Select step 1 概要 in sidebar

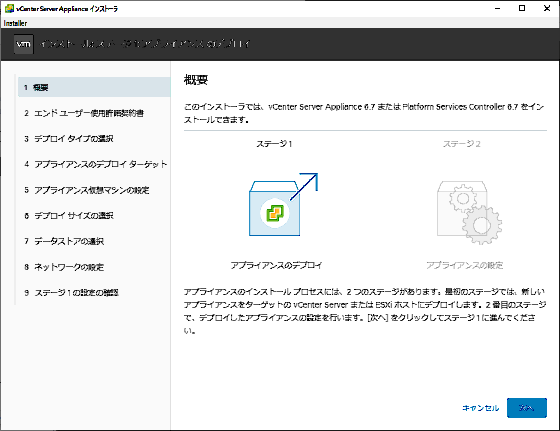pyautogui.click(x=94, y=87)
